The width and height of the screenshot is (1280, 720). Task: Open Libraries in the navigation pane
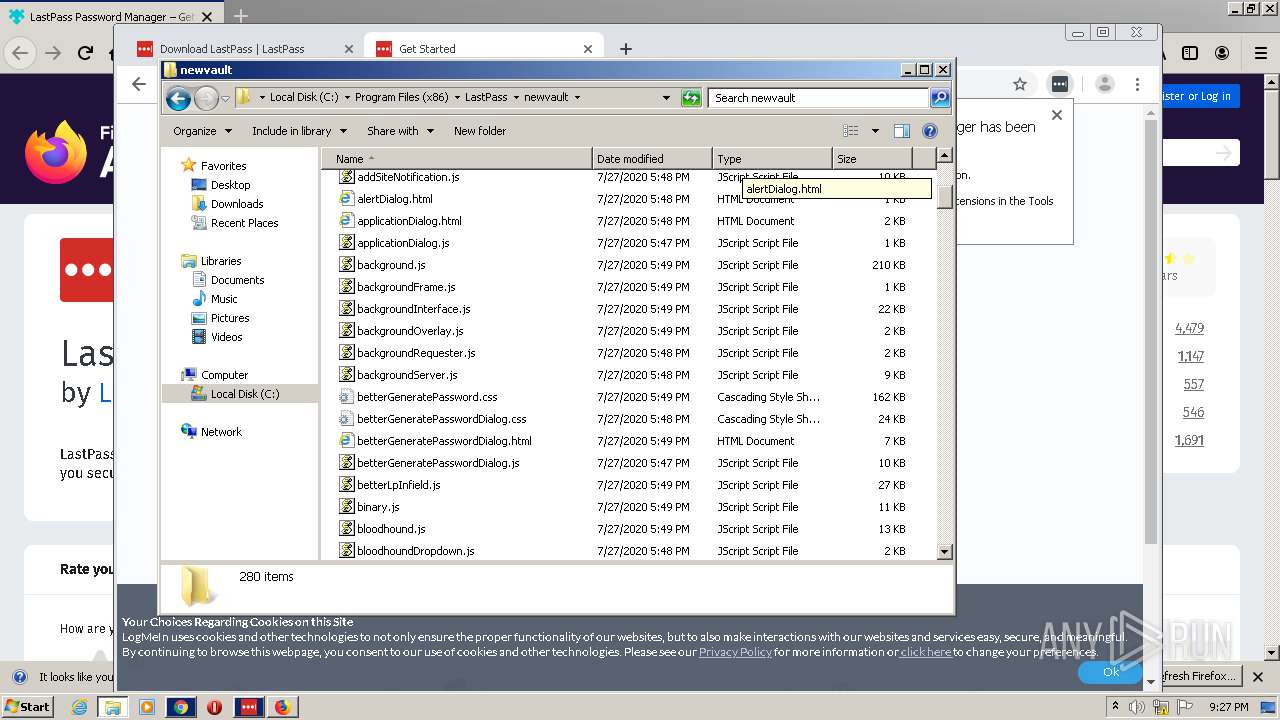(220, 261)
